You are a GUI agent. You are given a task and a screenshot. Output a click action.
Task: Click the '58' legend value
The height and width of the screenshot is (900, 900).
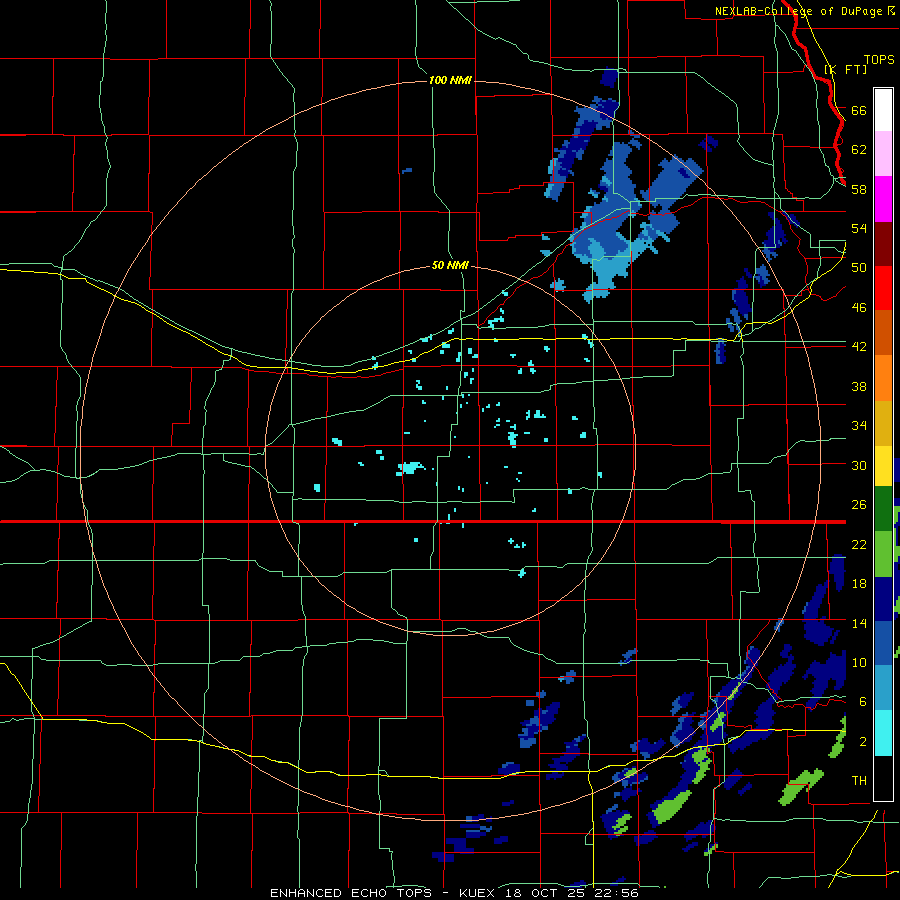[x=859, y=189]
